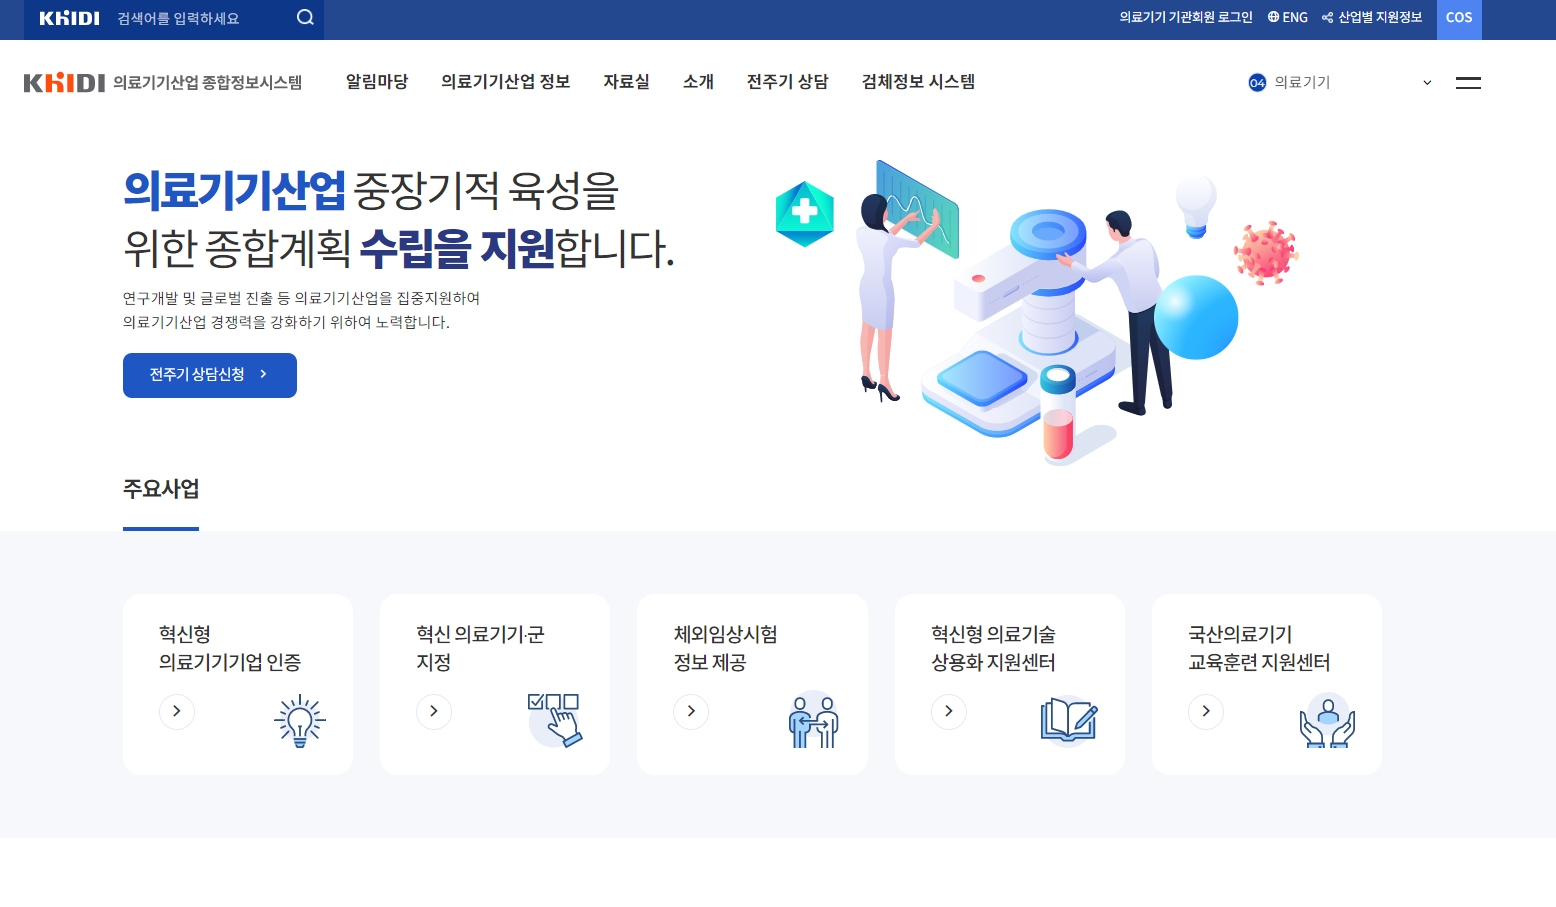Image resolution: width=1556 pixels, height=907 pixels.
Task: Click the arrow button on 혁신형 의료기기기업 인증 card
Action: coord(177,711)
